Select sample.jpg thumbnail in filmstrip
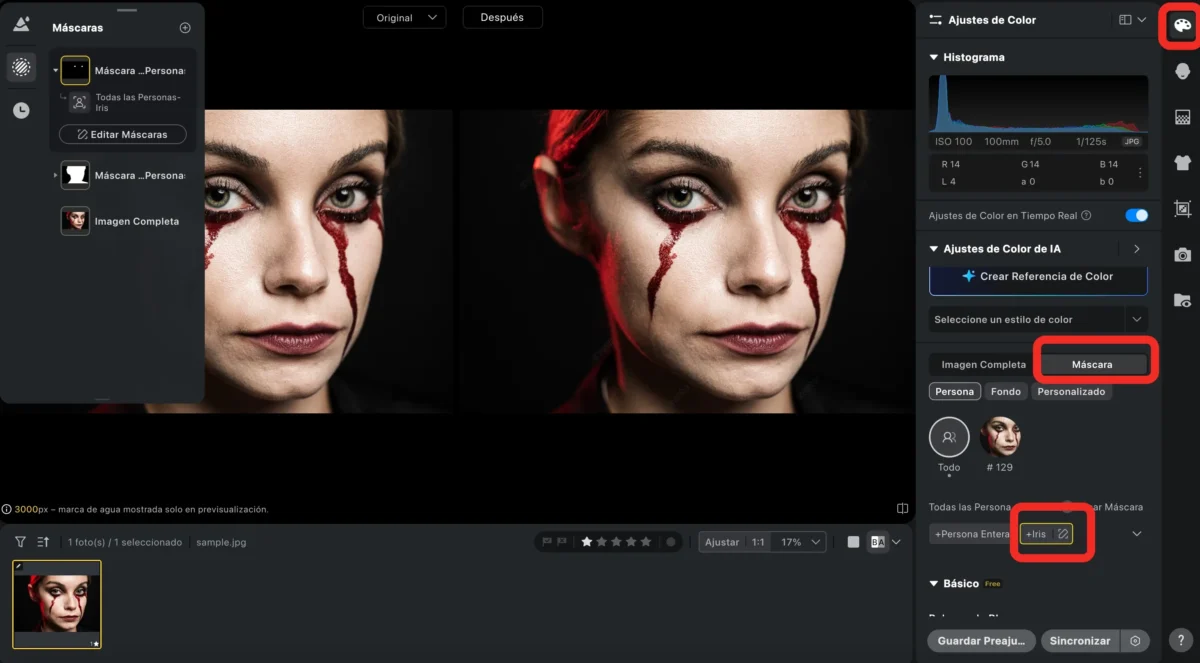 (57, 604)
